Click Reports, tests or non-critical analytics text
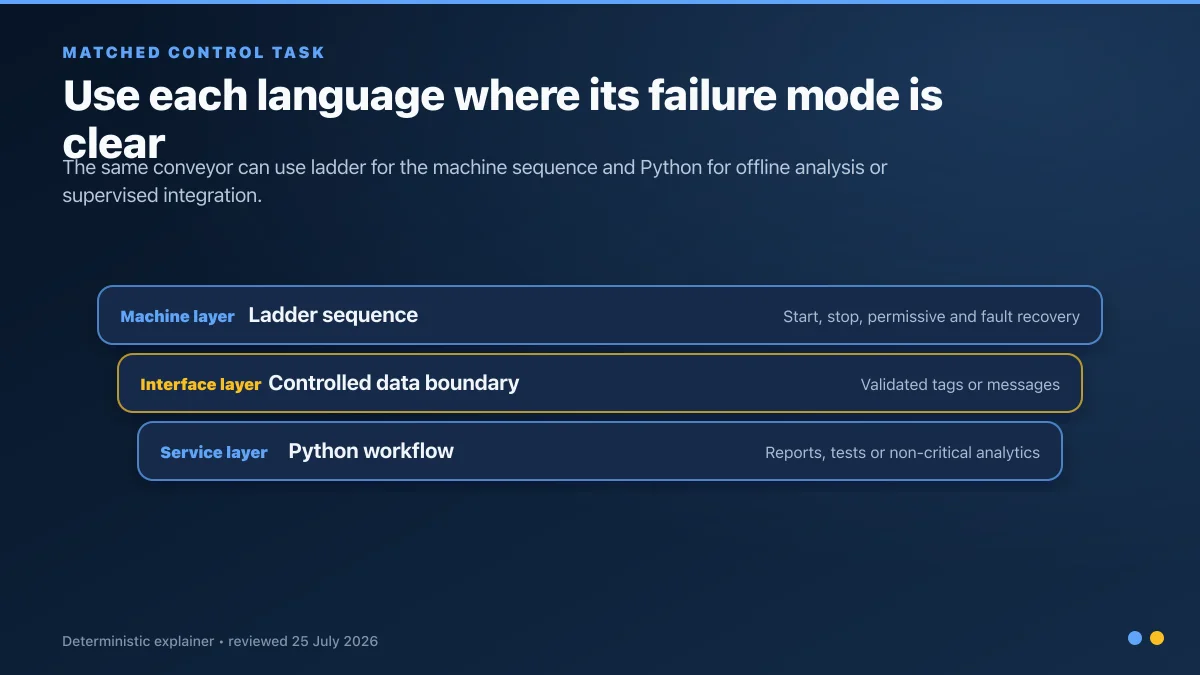Viewport: 1200px width, 675px height. pyautogui.click(x=902, y=452)
